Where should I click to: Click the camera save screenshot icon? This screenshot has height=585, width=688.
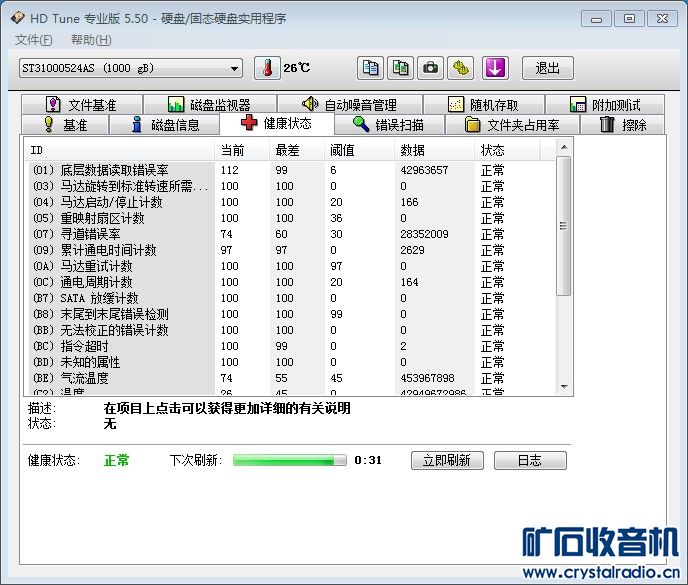tap(430, 68)
